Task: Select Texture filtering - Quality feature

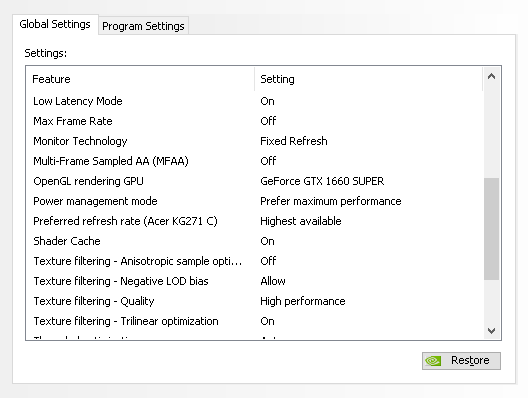Action: pos(94,301)
